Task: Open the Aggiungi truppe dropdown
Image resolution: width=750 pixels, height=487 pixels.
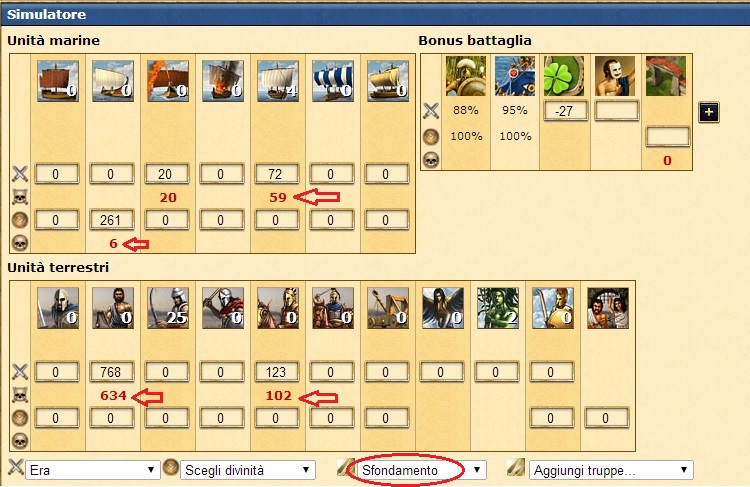Action: pos(611,470)
